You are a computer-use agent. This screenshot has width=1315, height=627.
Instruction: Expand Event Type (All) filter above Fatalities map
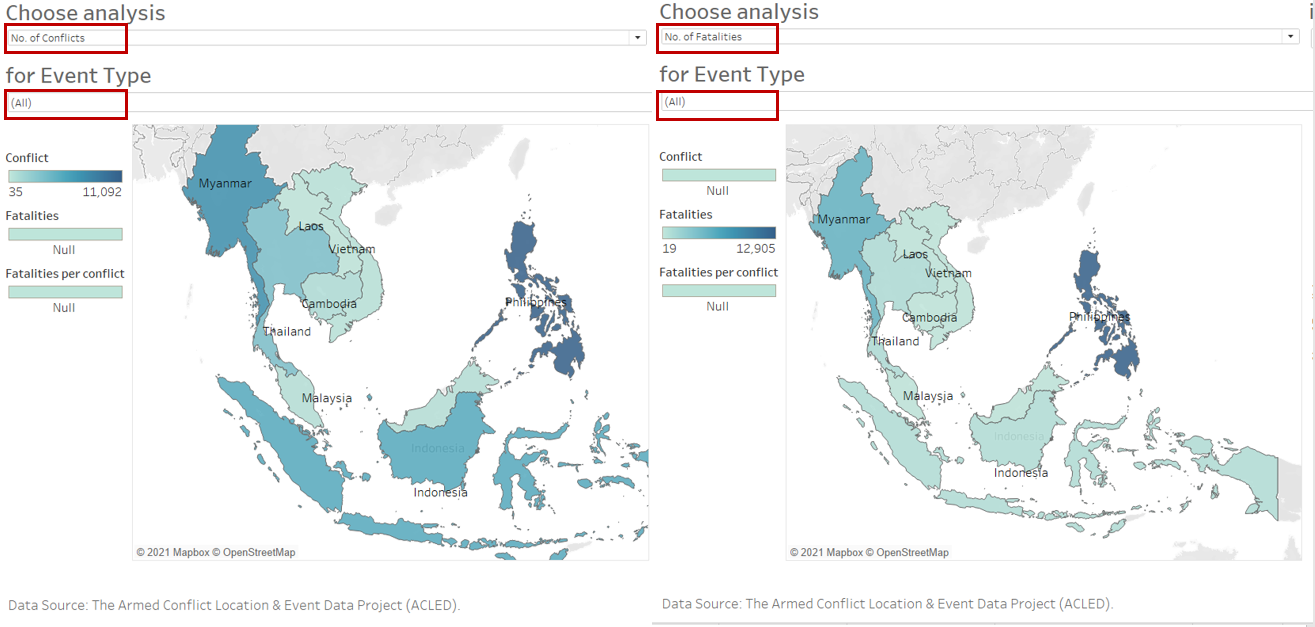(x=717, y=102)
